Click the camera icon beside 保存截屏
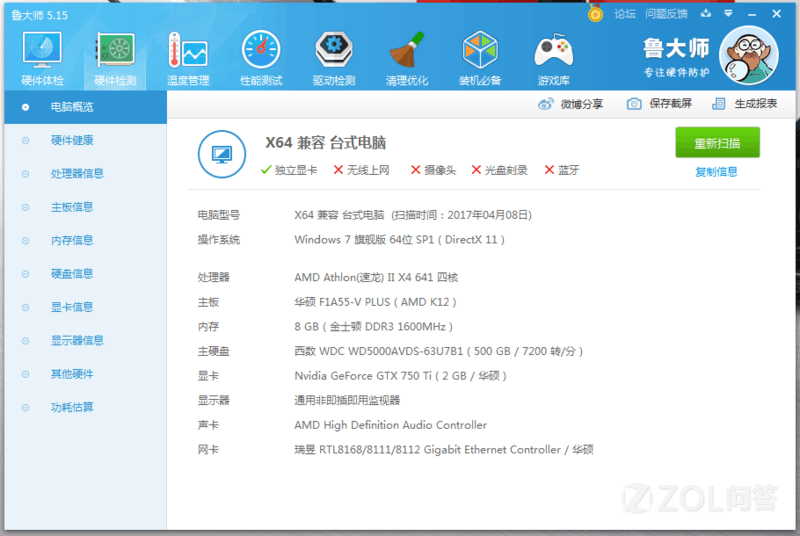Image resolution: width=800 pixels, height=536 pixels. [634, 104]
